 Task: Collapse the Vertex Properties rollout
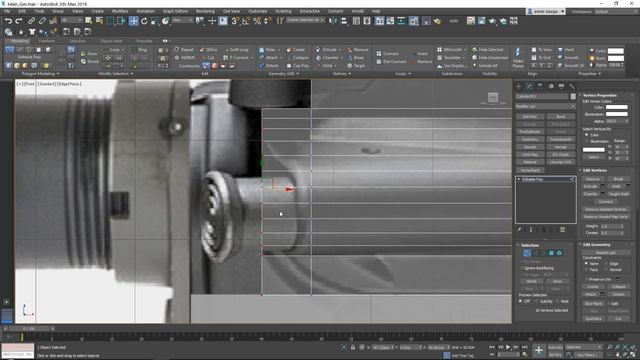click(580, 95)
